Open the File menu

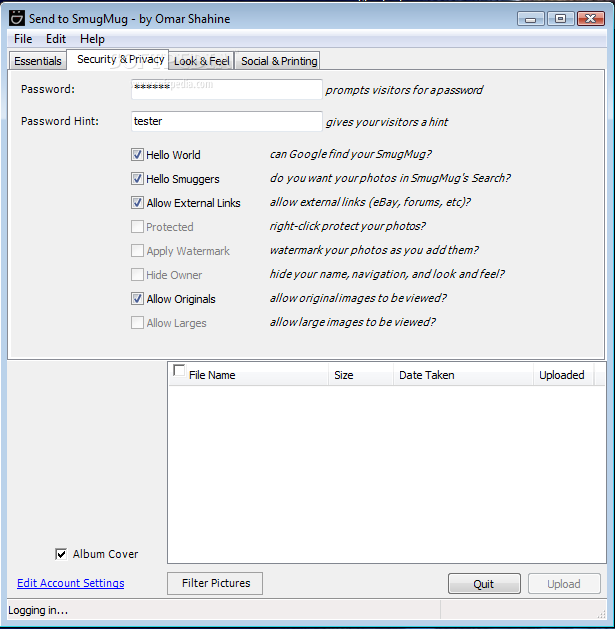(x=23, y=39)
